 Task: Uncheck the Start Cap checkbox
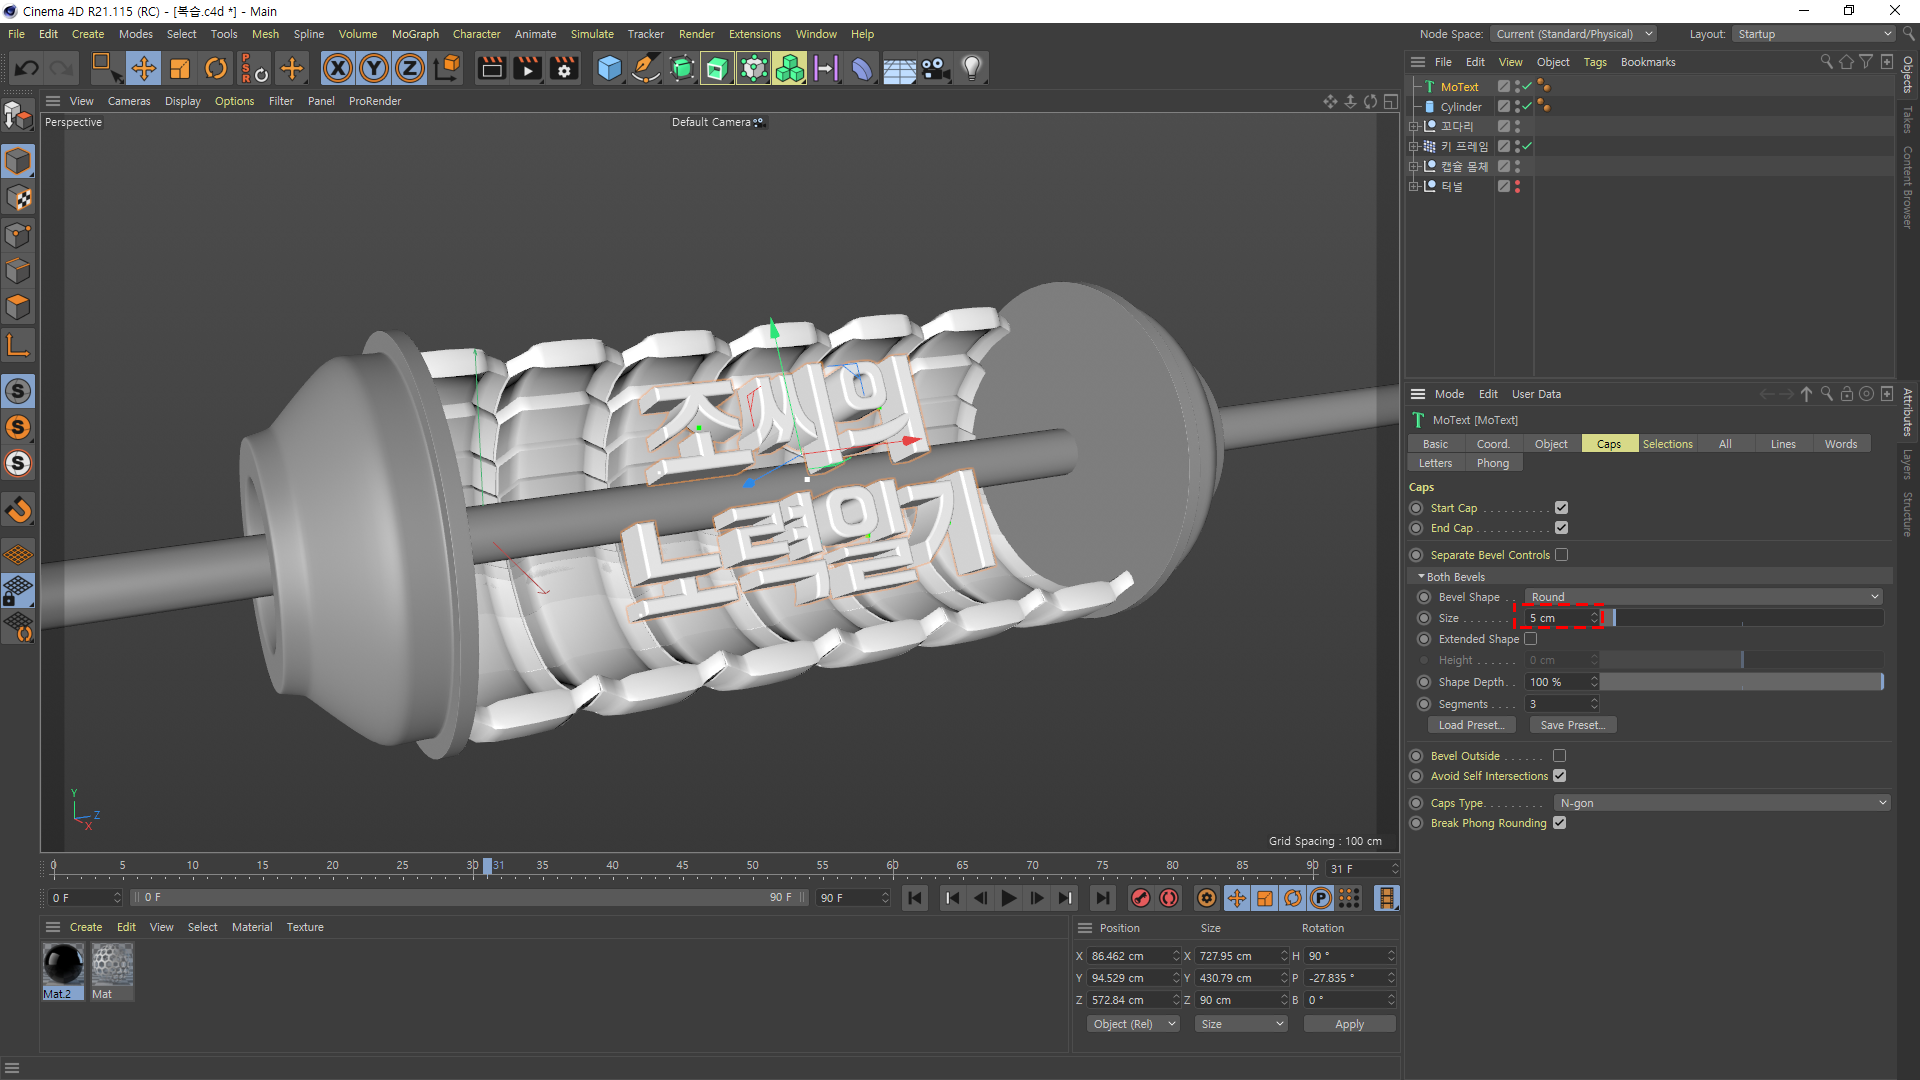(1561, 508)
